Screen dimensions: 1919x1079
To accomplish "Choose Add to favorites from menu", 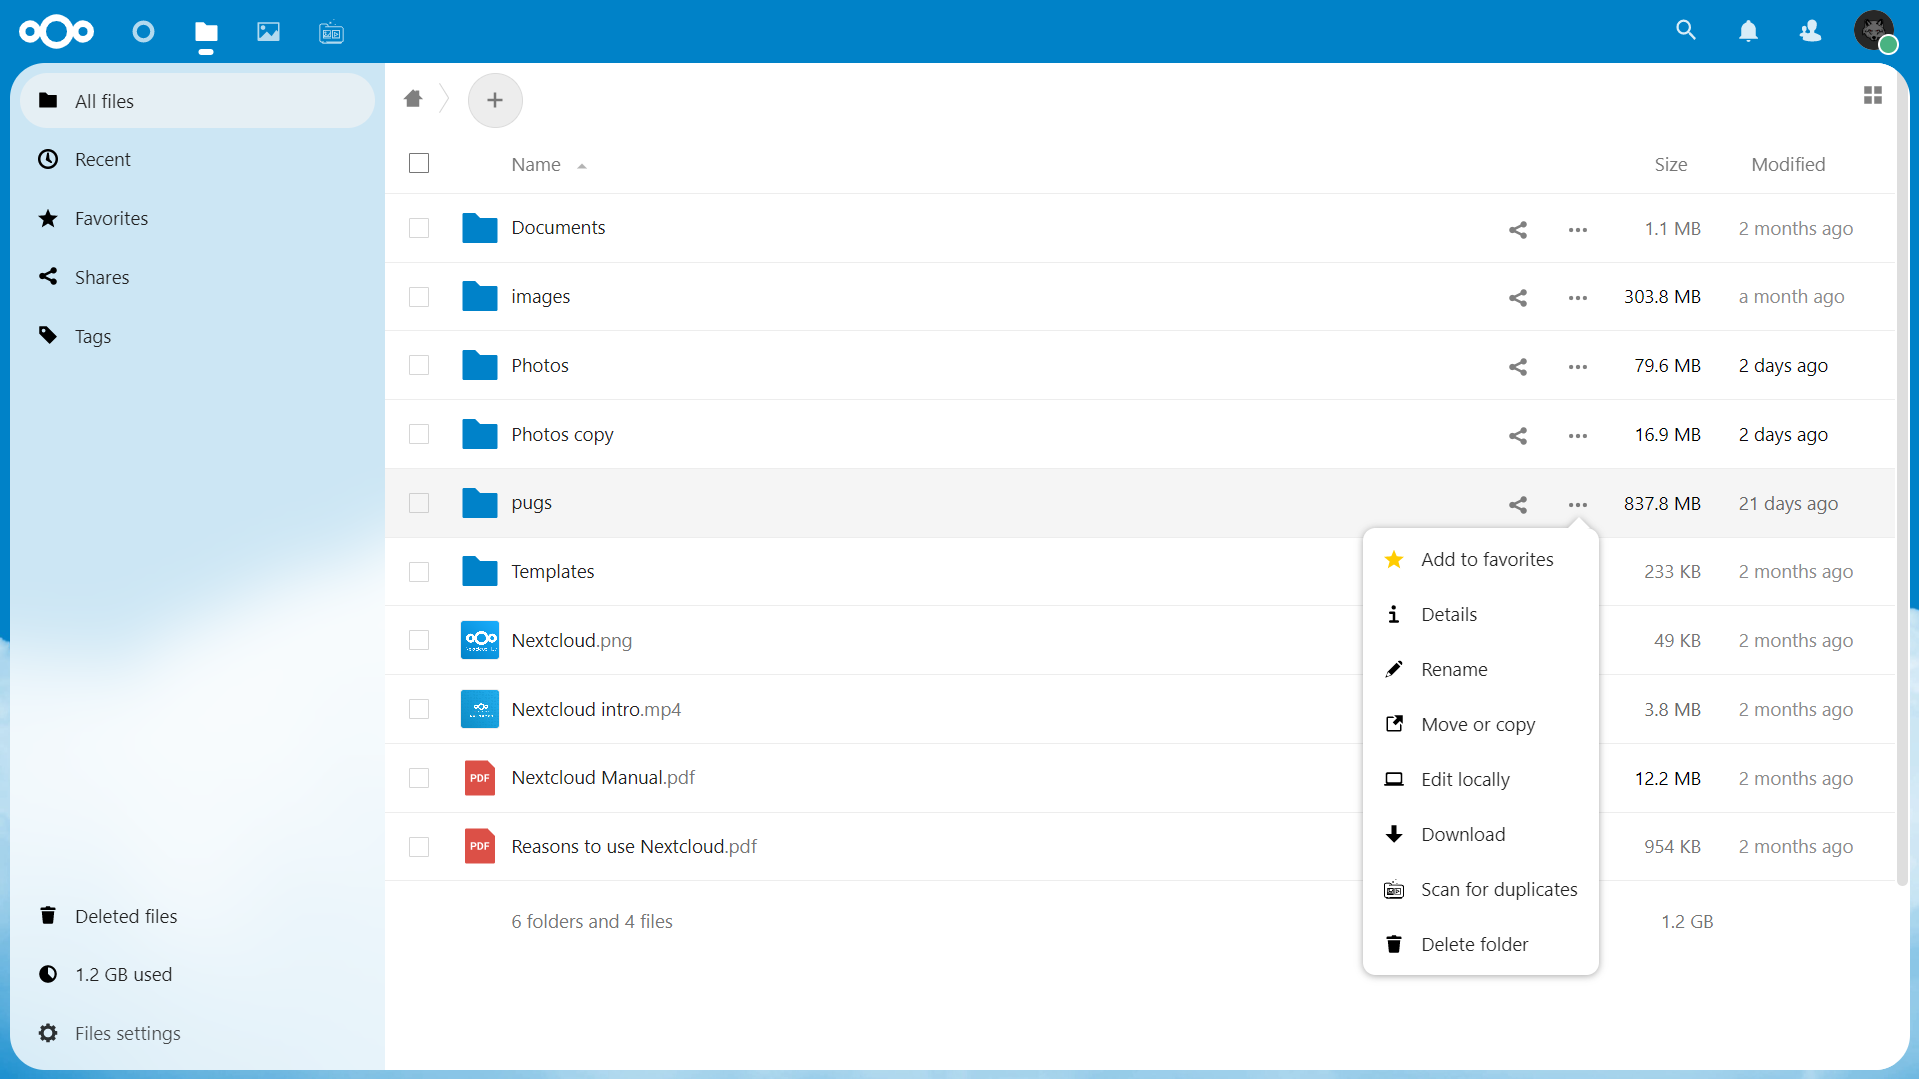I will point(1480,559).
